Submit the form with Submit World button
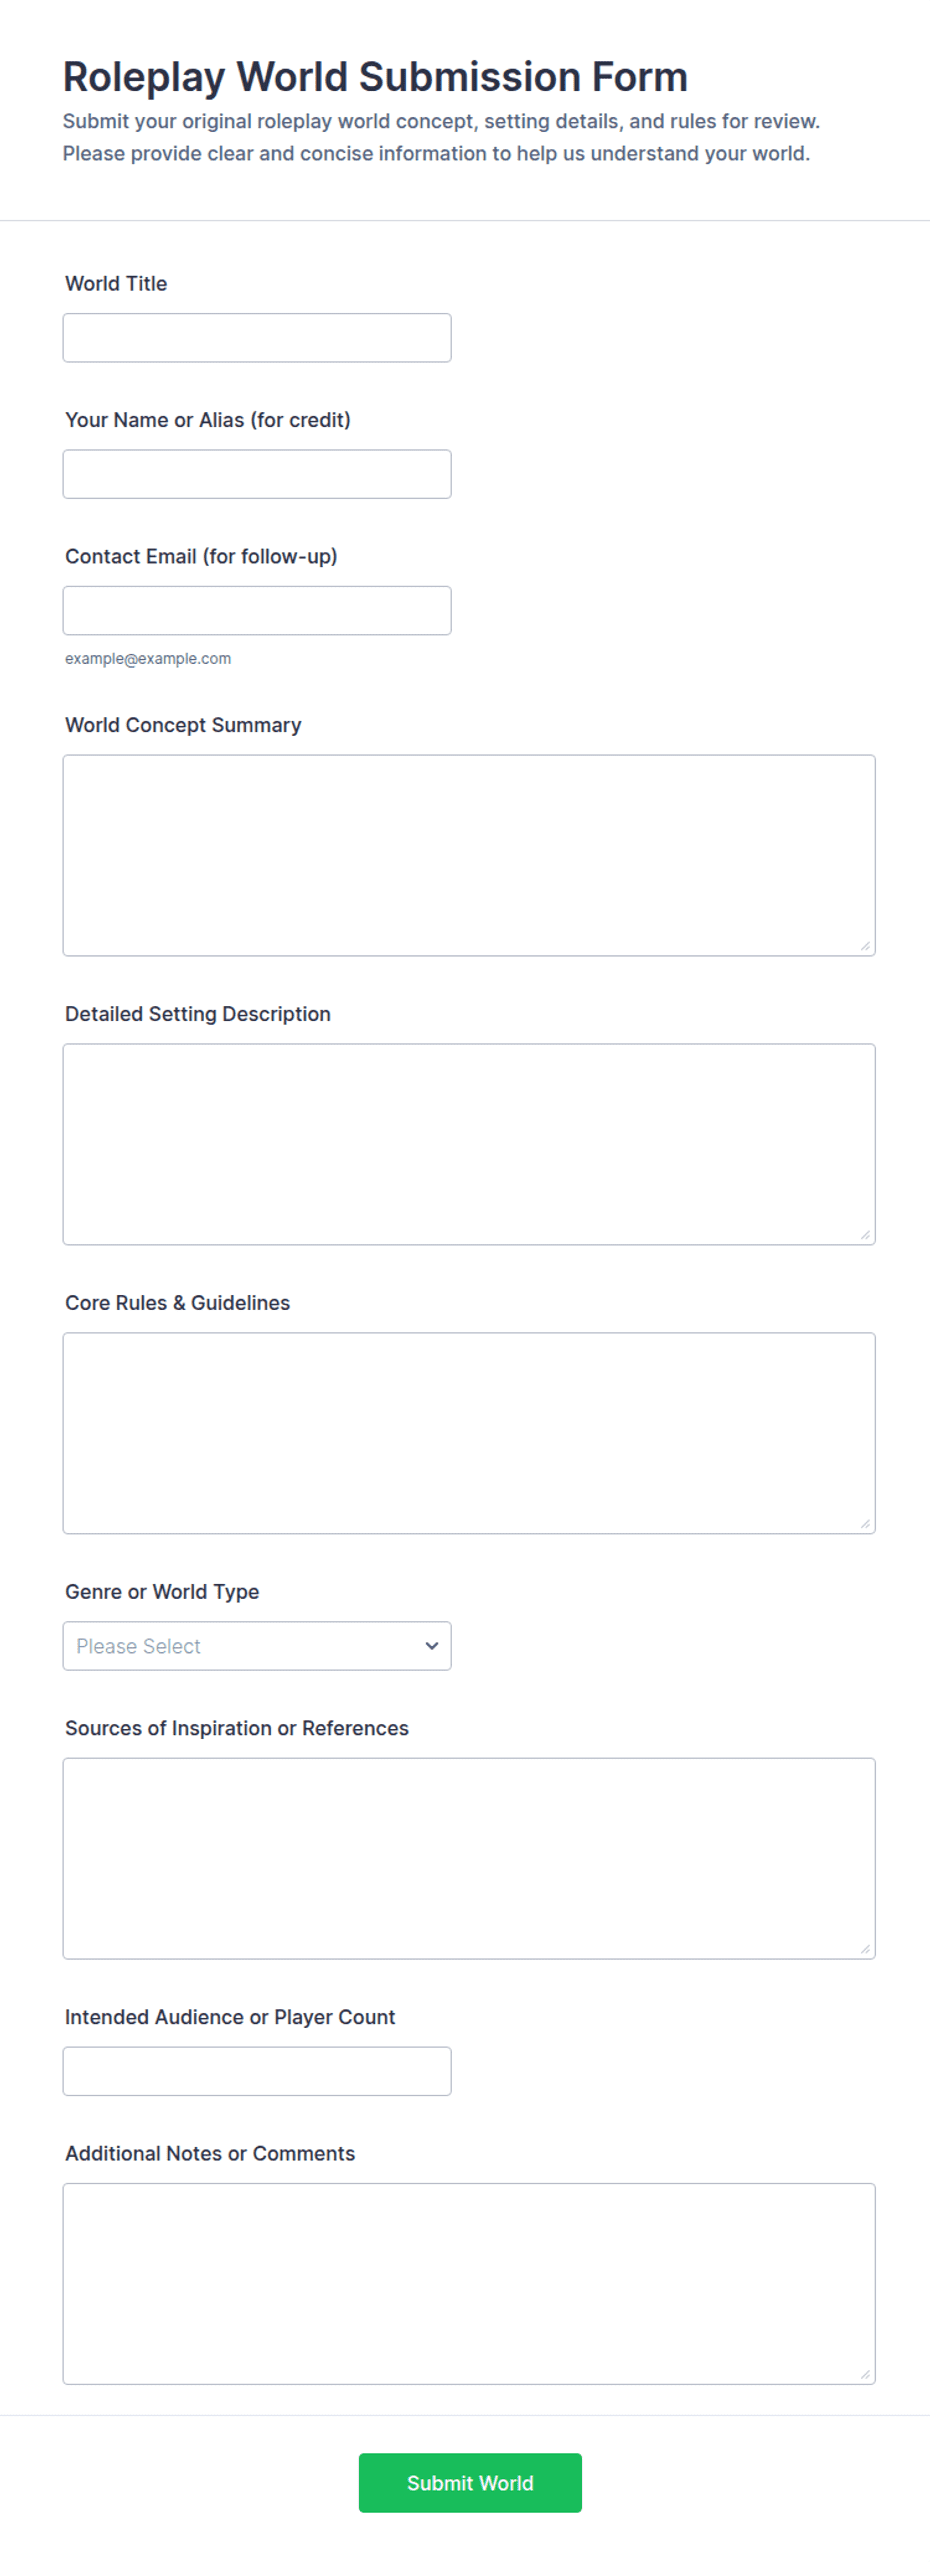This screenshot has height=2562, width=930. 470,2483
